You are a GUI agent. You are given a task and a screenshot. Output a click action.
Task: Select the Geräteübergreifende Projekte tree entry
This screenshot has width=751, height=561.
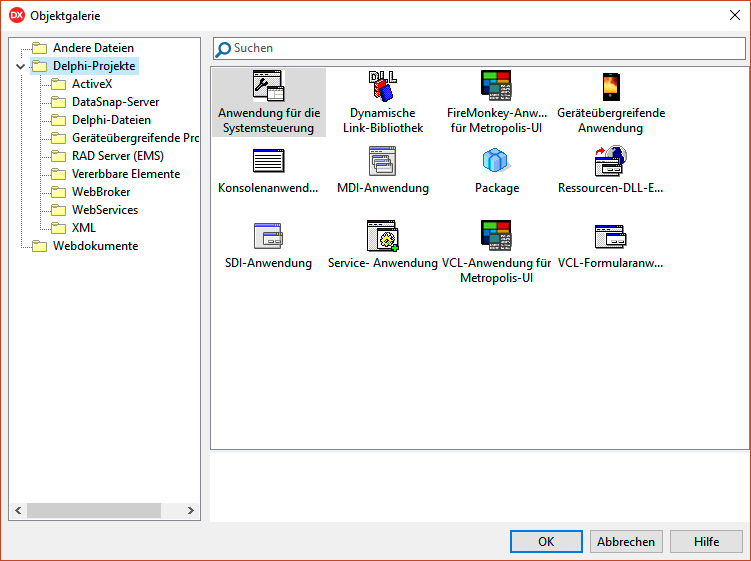click(136, 138)
